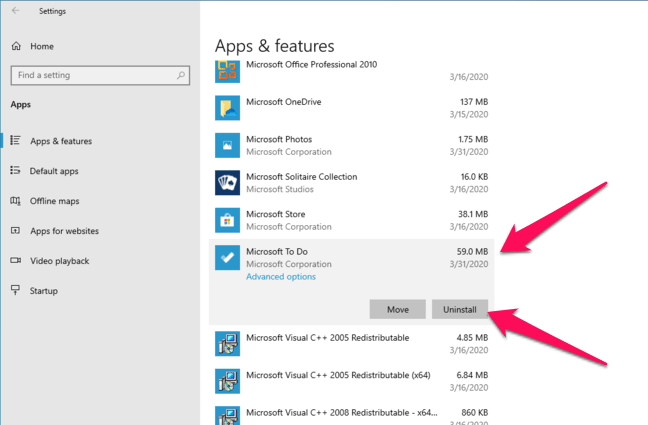The height and width of the screenshot is (425, 648).
Task: Select the Startup sidebar icon
Action: pyautogui.click(x=15, y=290)
